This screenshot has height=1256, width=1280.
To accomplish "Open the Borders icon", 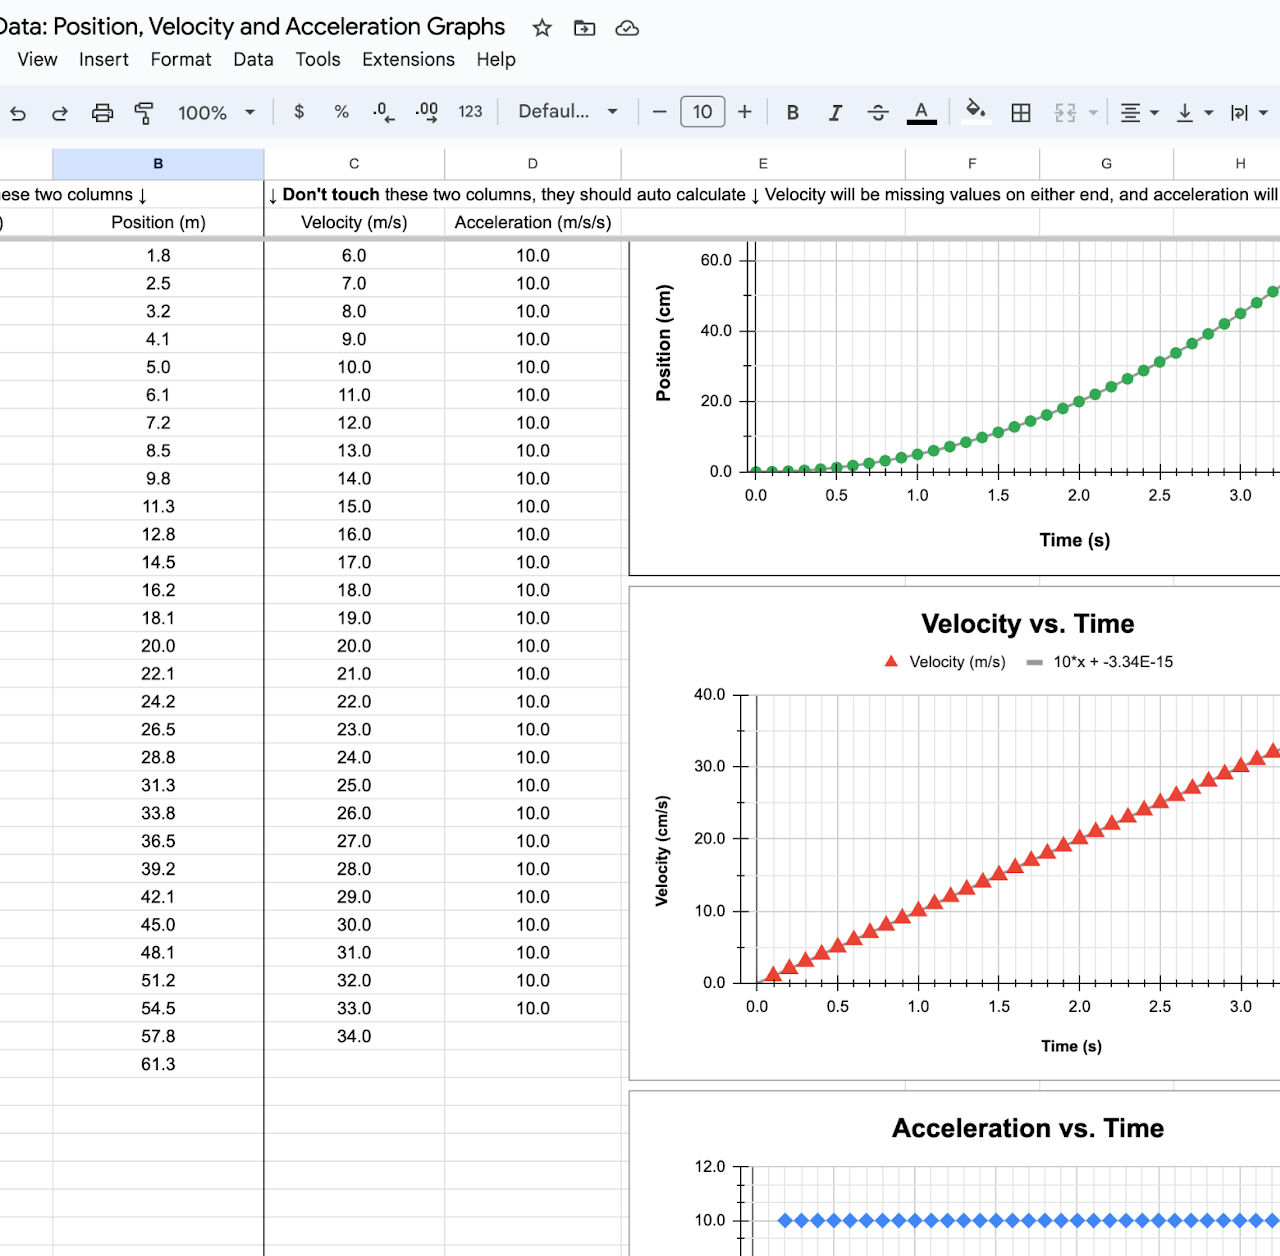I will (x=1020, y=112).
